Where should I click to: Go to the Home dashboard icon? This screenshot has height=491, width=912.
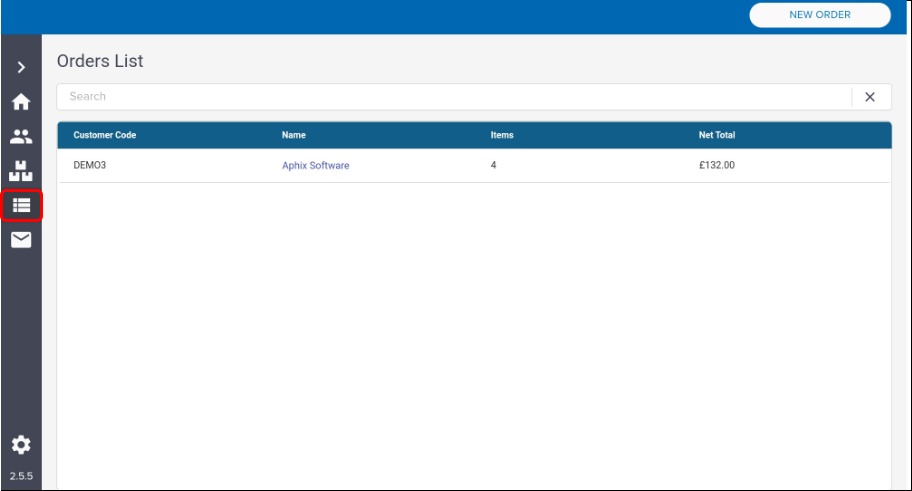pos(21,102)
